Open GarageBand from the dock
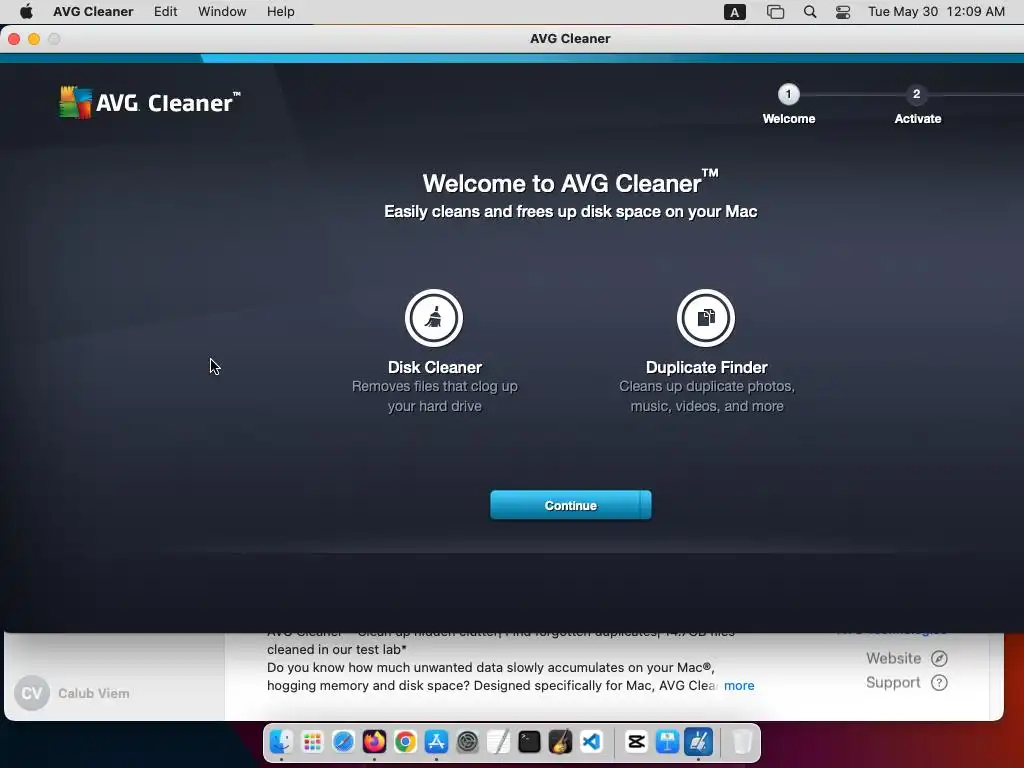Image resolution: width=1024 pixels, height=768 pixels. (560, 742)
